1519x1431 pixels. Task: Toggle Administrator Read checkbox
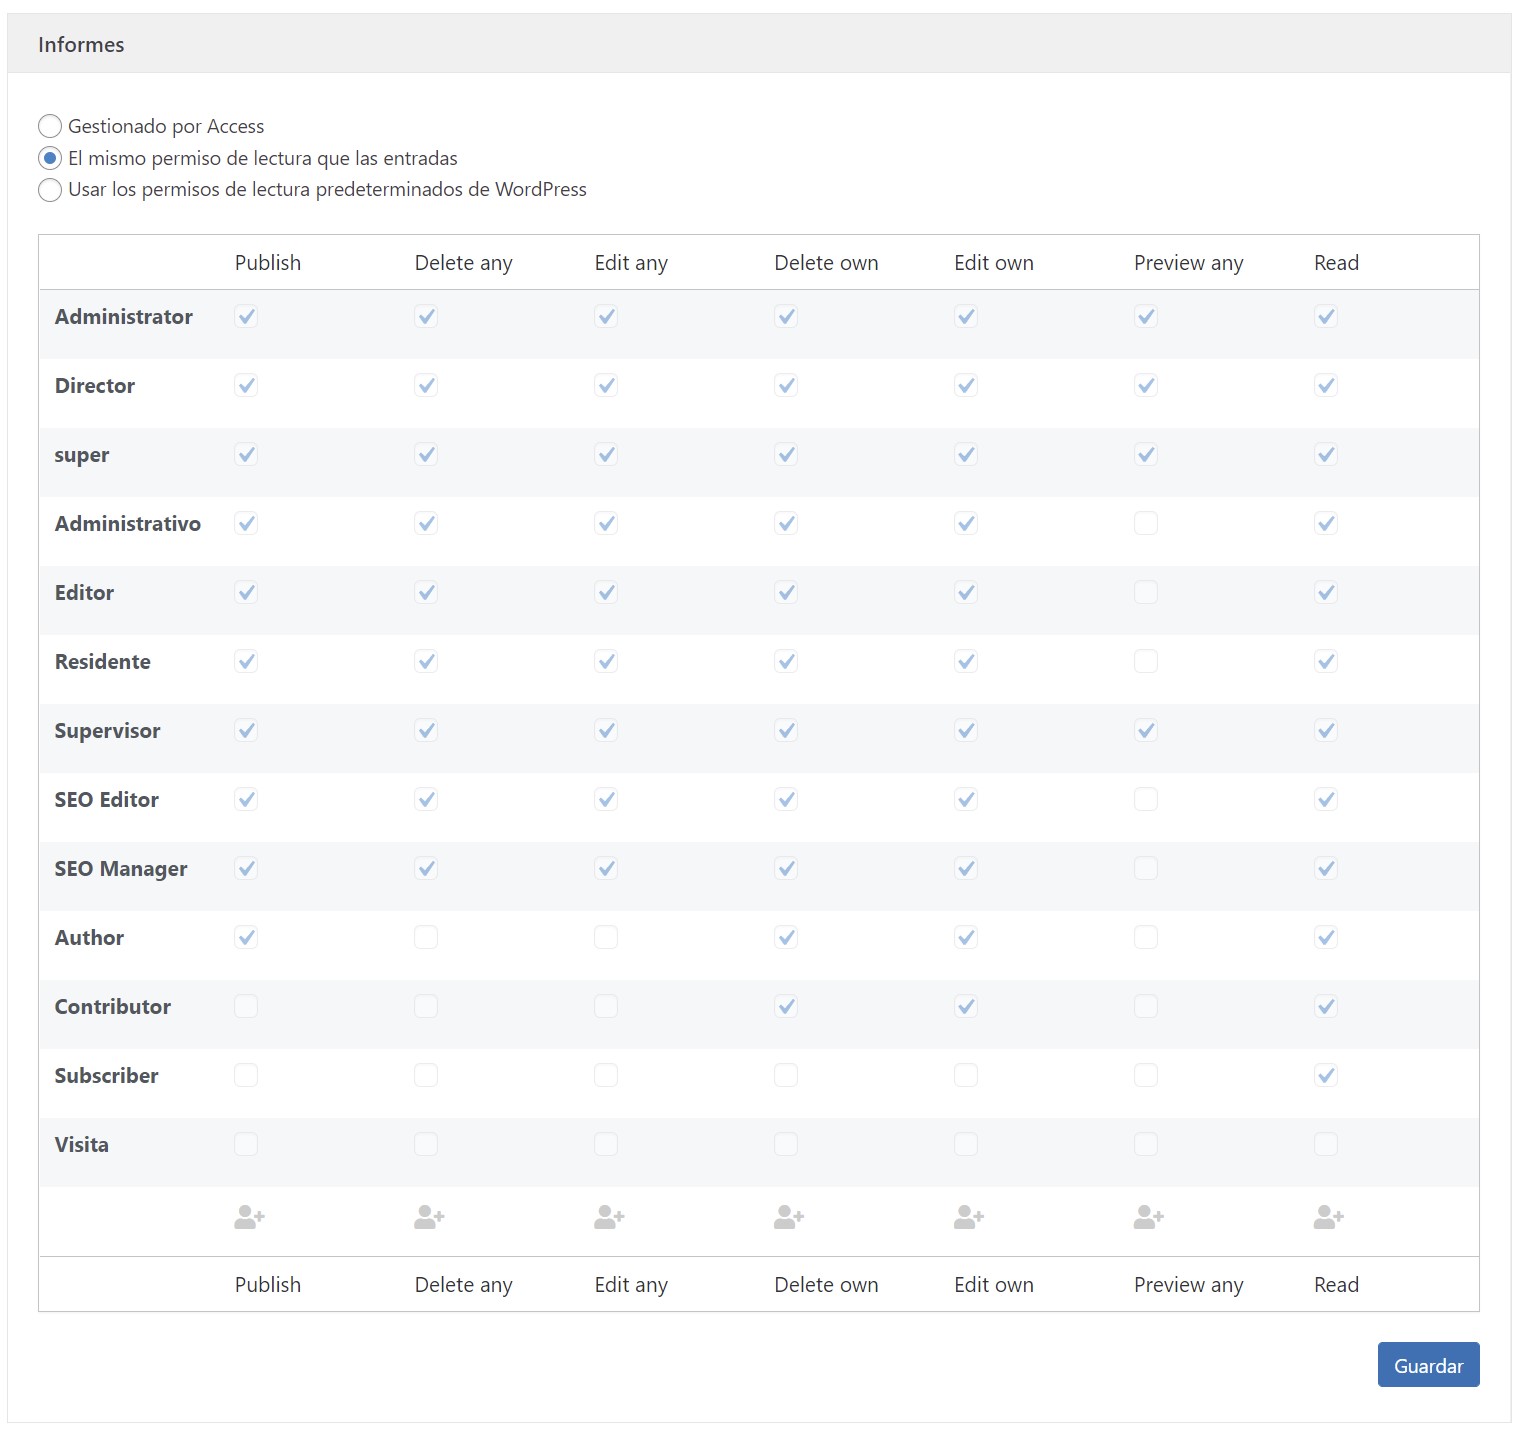(1326, 316)
